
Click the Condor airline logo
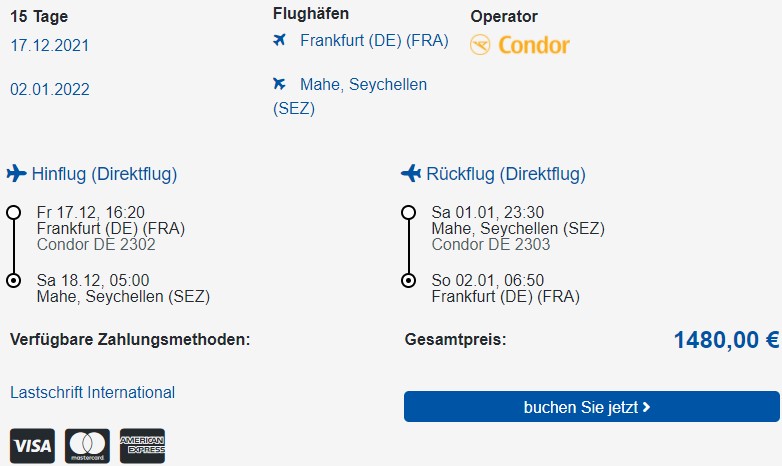pos(519,45)
